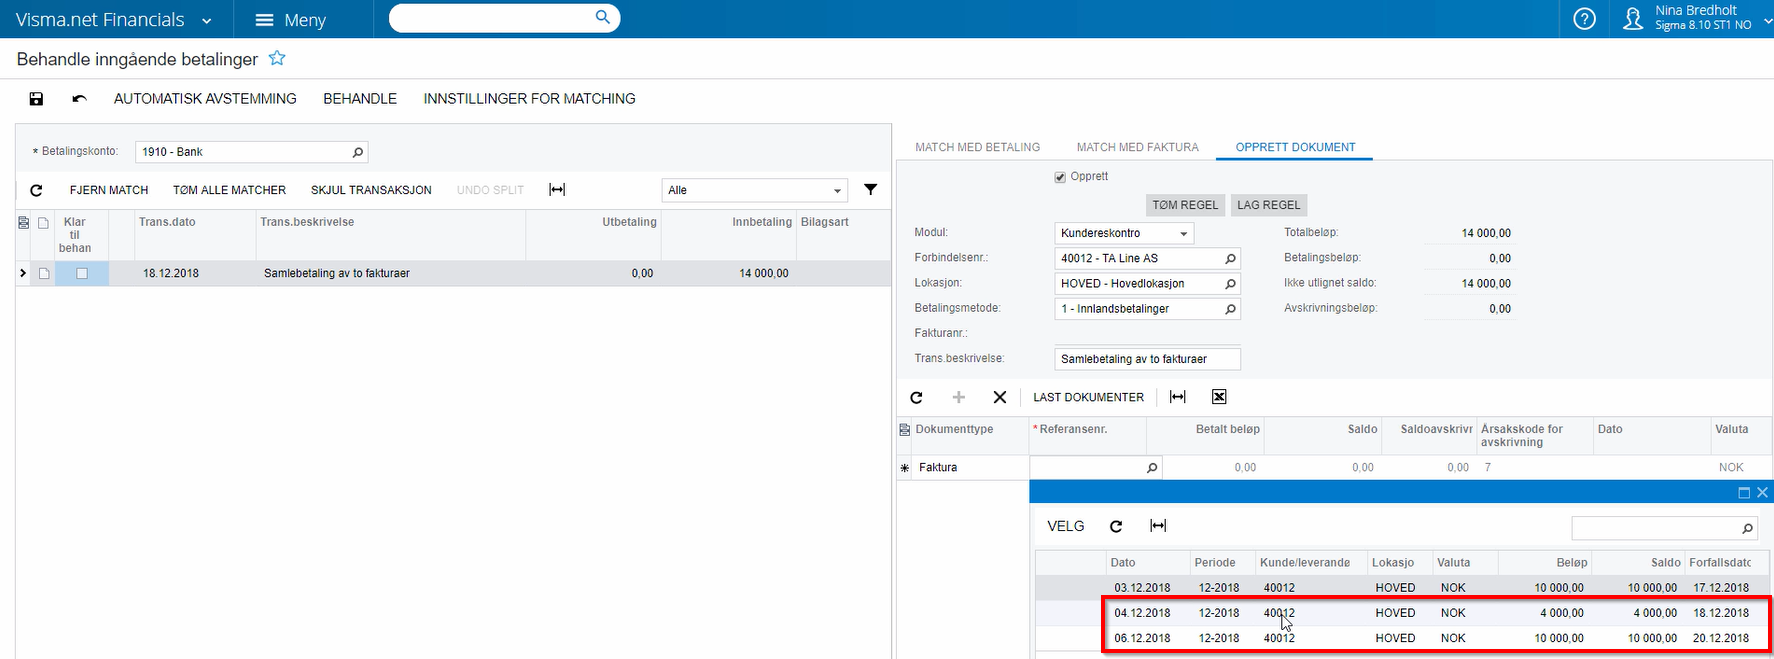Refresh the bank transactions list

pos(36,190)
